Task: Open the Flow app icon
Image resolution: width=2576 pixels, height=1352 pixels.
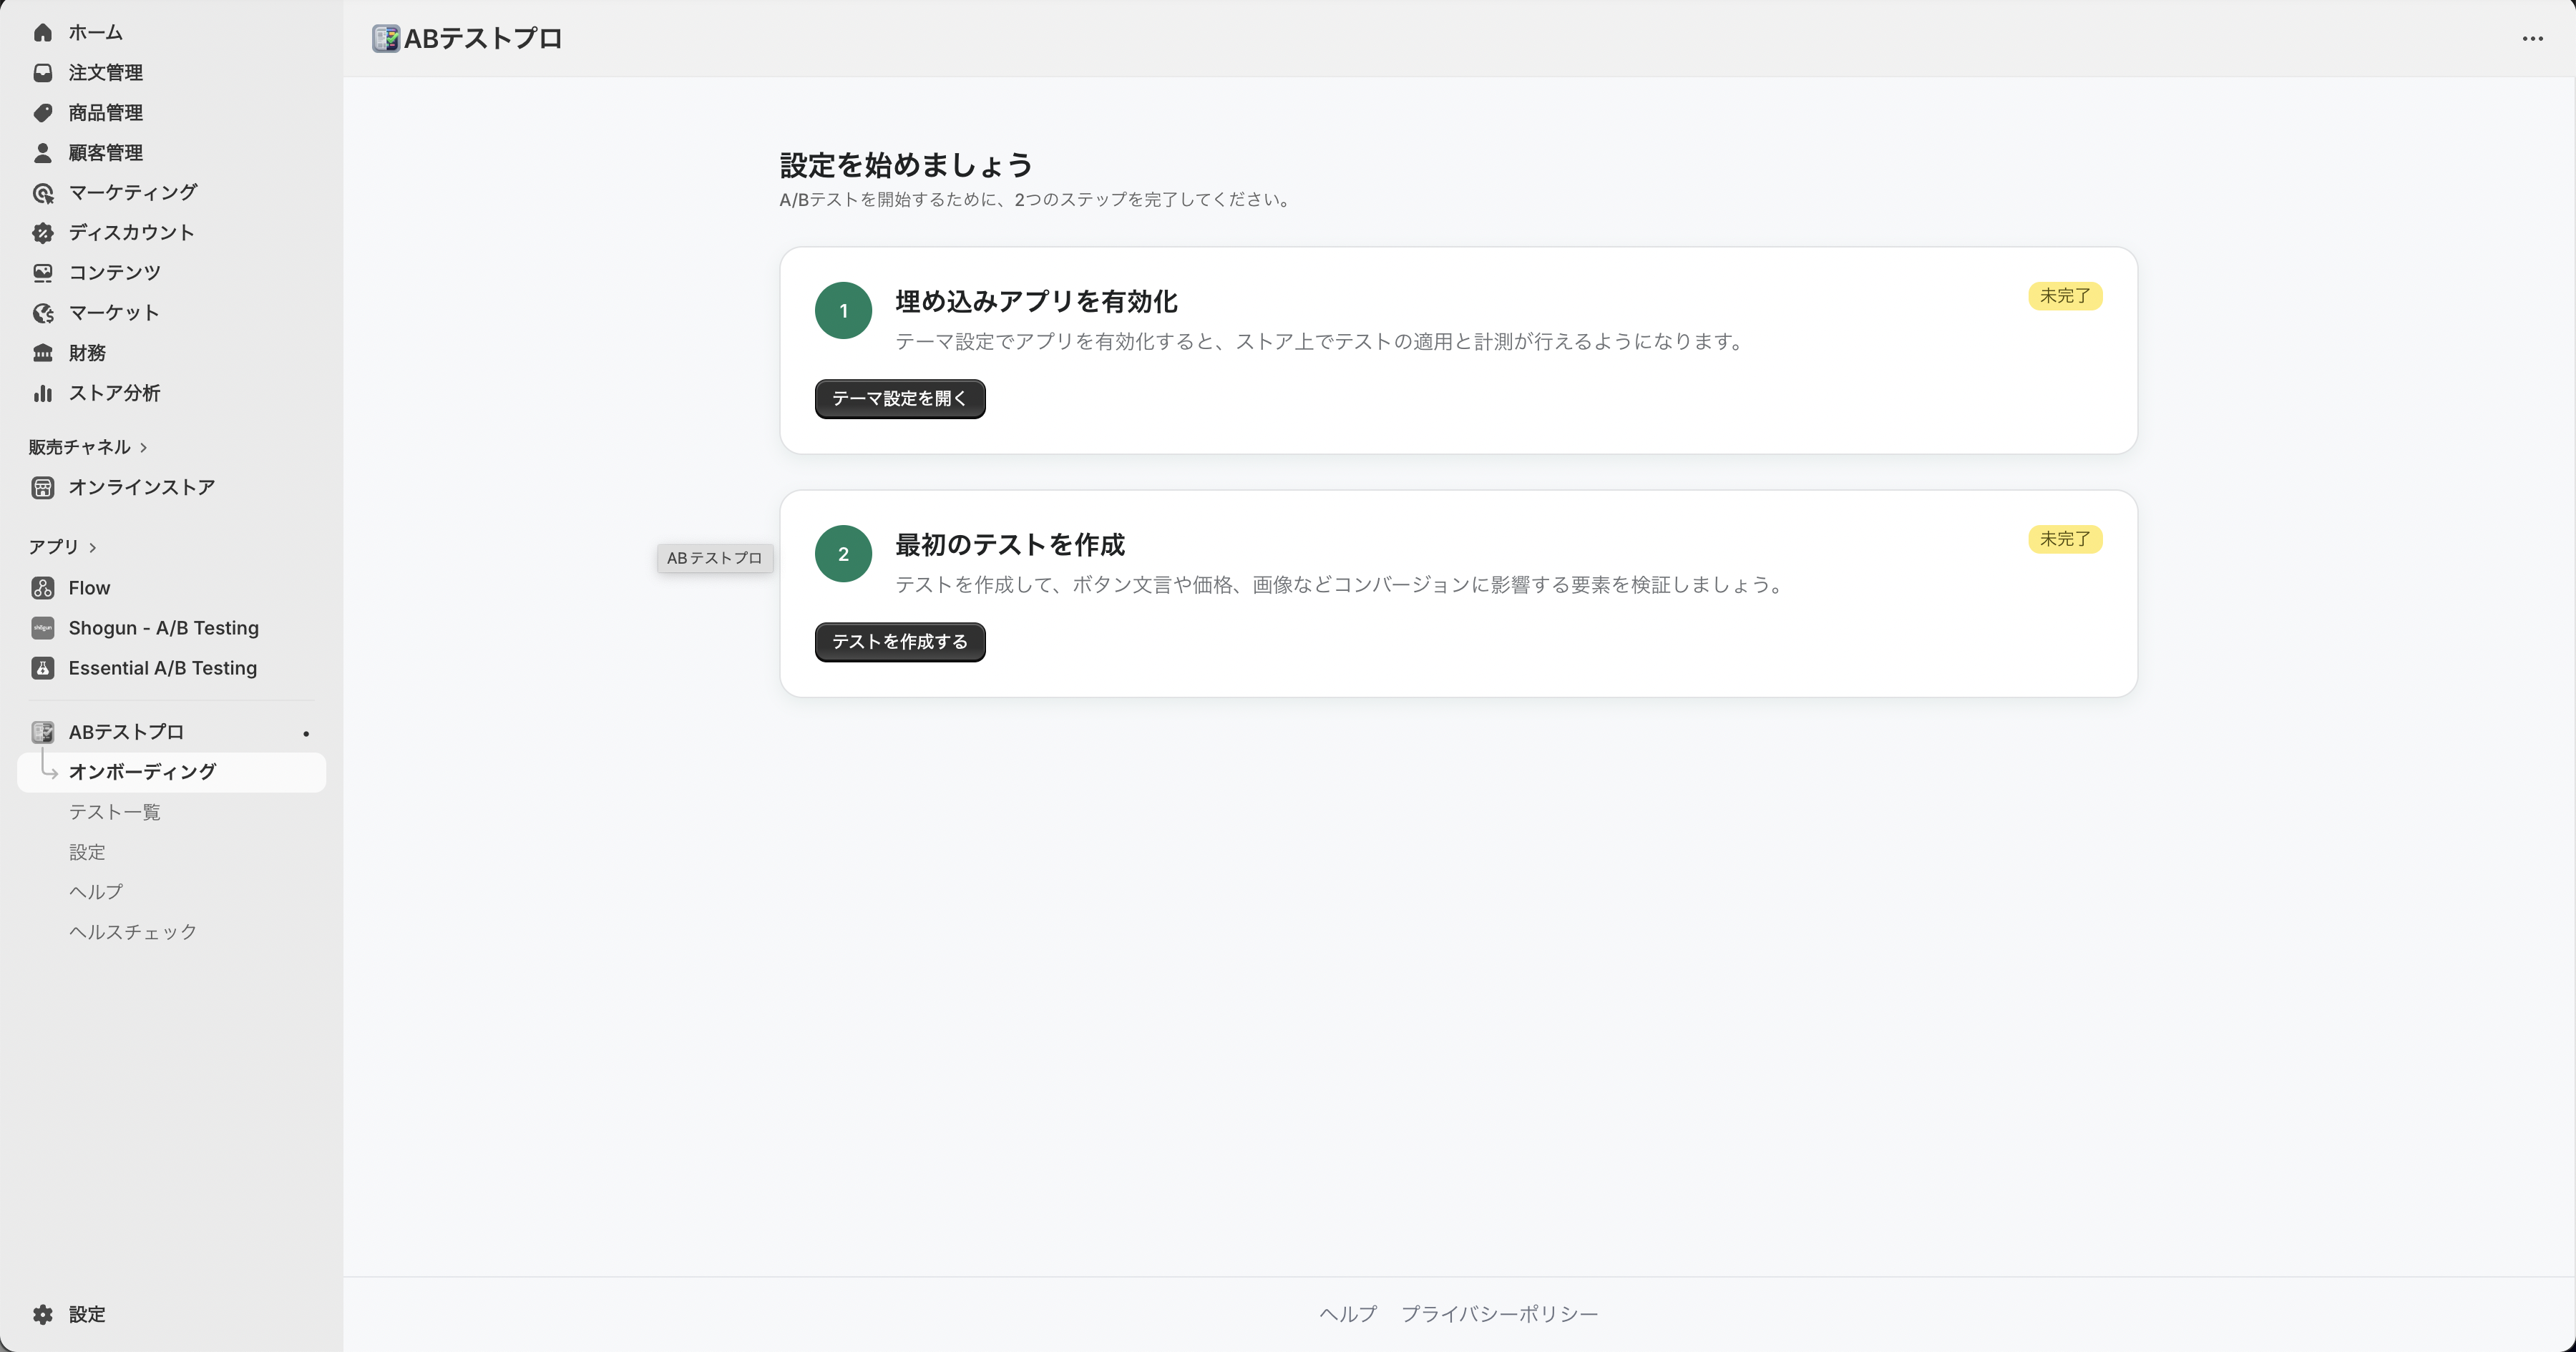Action: click(x=42, y=588)
